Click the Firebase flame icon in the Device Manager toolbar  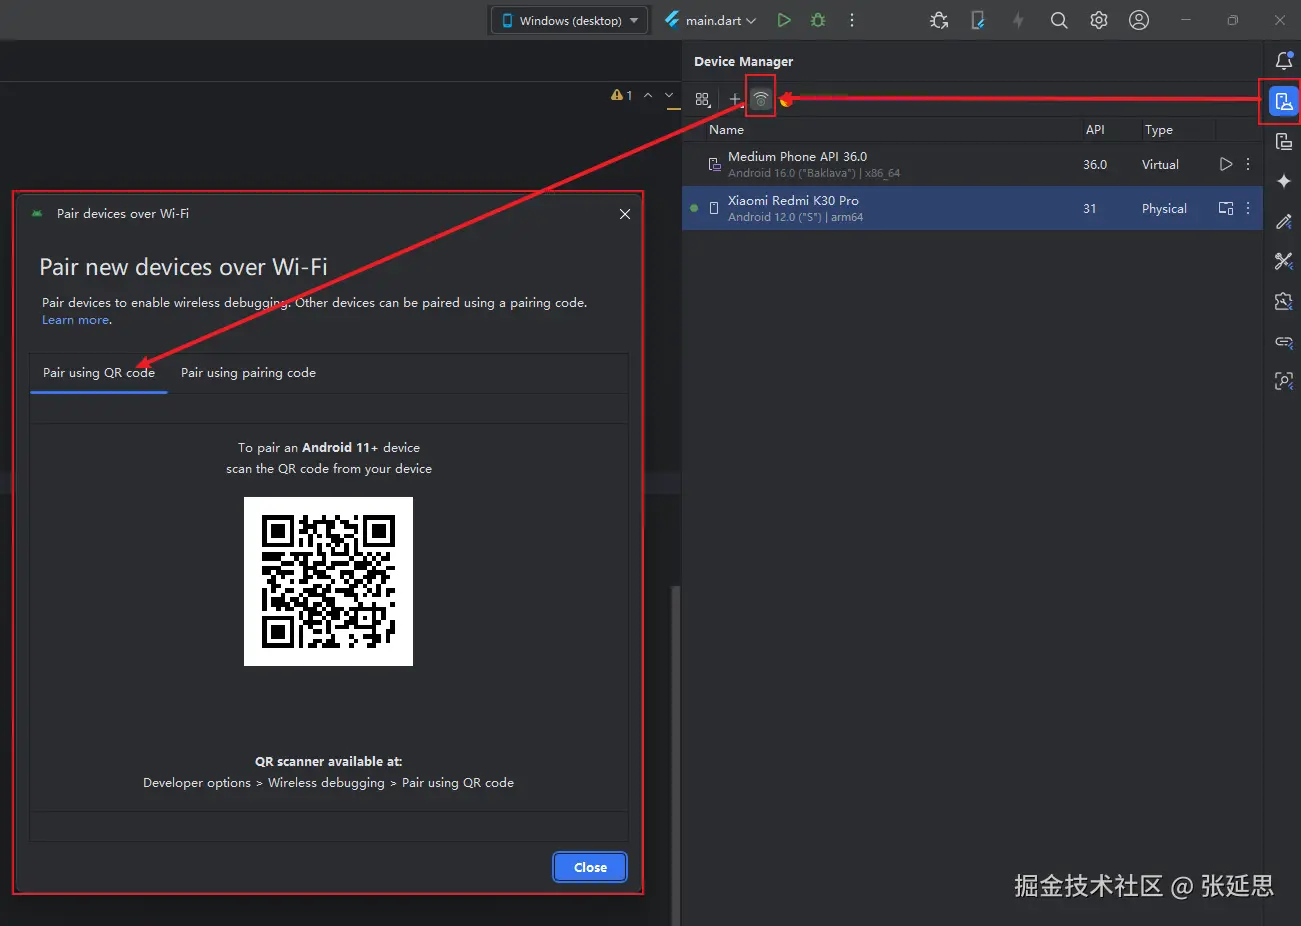coord(786,99)
